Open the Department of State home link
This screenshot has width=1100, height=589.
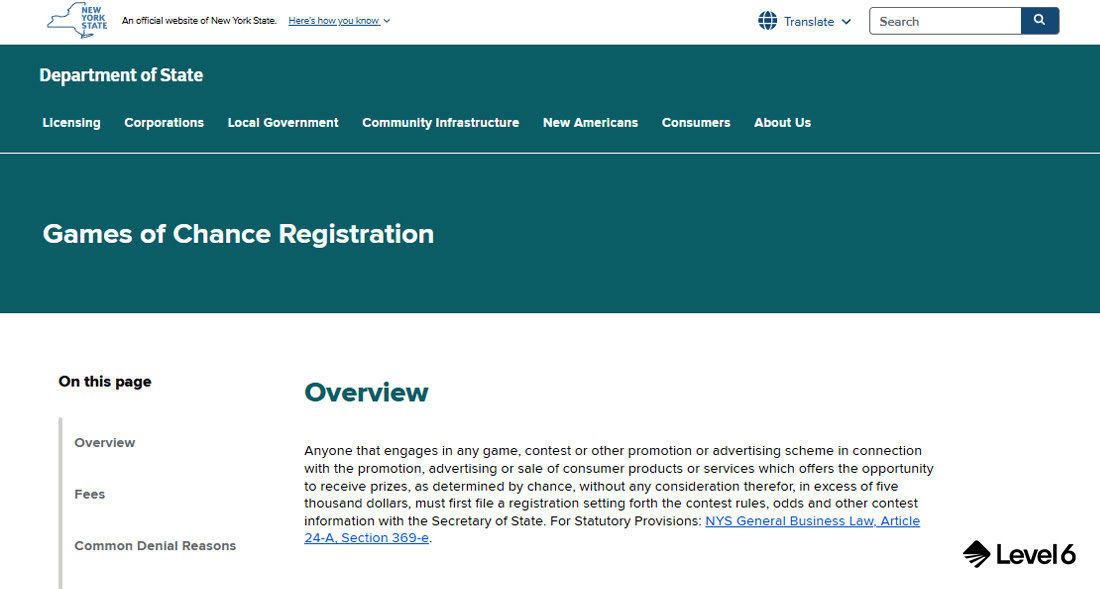pyautogui.click(x=121, y=75)
